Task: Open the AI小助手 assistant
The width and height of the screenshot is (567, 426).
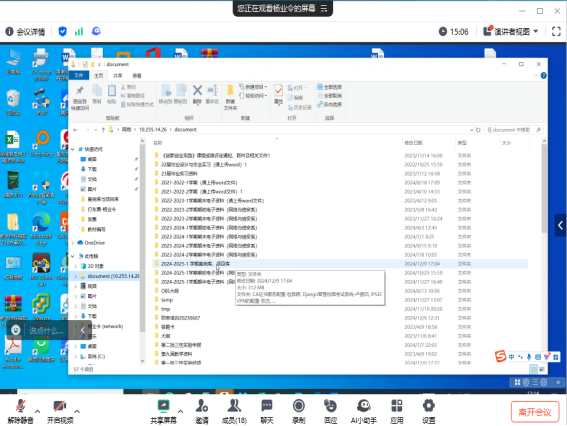Action: pos(363,412)
